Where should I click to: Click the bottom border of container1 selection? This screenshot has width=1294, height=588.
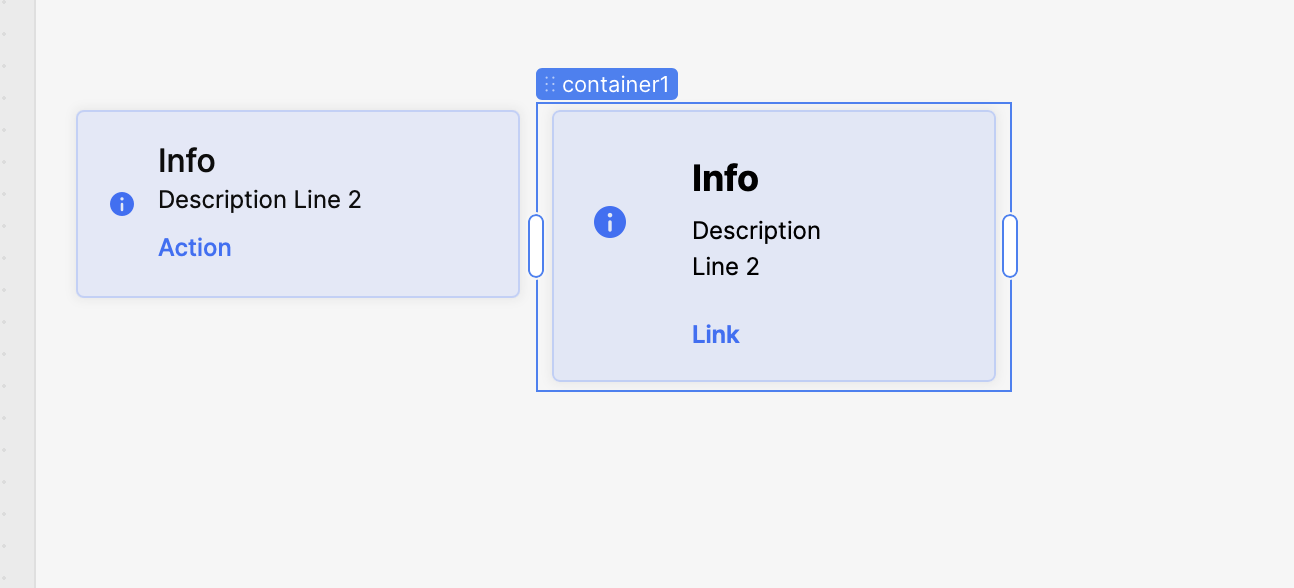pyautogui.click(x=774, y=390)
